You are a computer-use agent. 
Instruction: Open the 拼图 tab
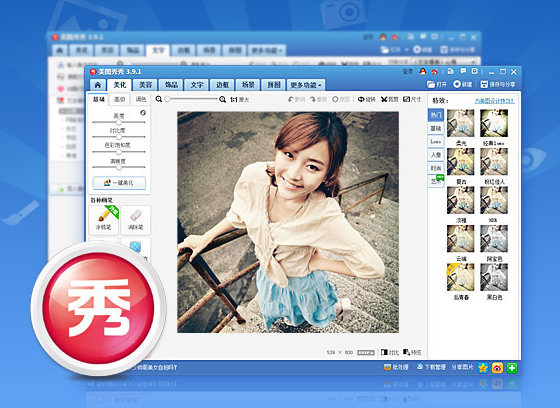(274, 85)
